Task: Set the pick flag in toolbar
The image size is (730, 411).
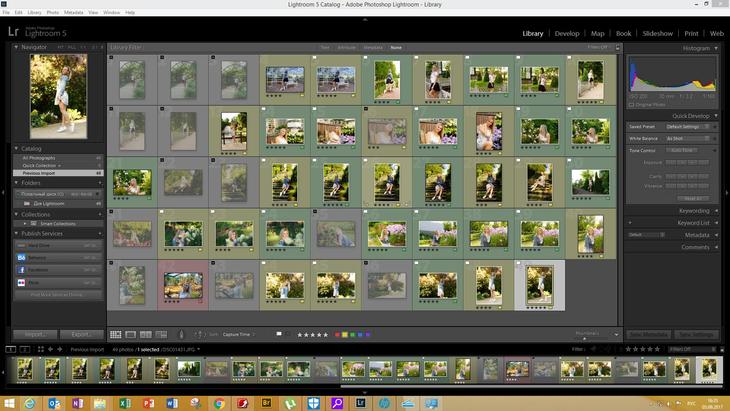Action: tap(279, 334)
